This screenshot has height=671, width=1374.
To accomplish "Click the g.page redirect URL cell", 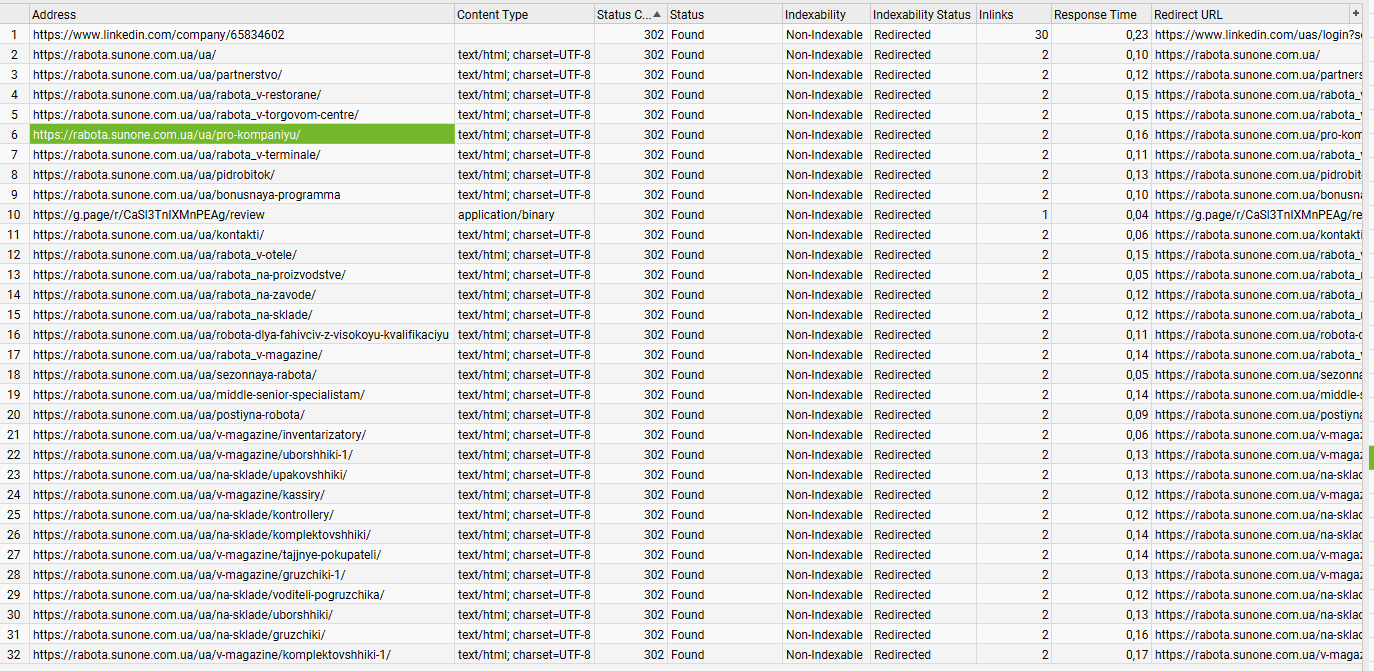I will 1257,215.
